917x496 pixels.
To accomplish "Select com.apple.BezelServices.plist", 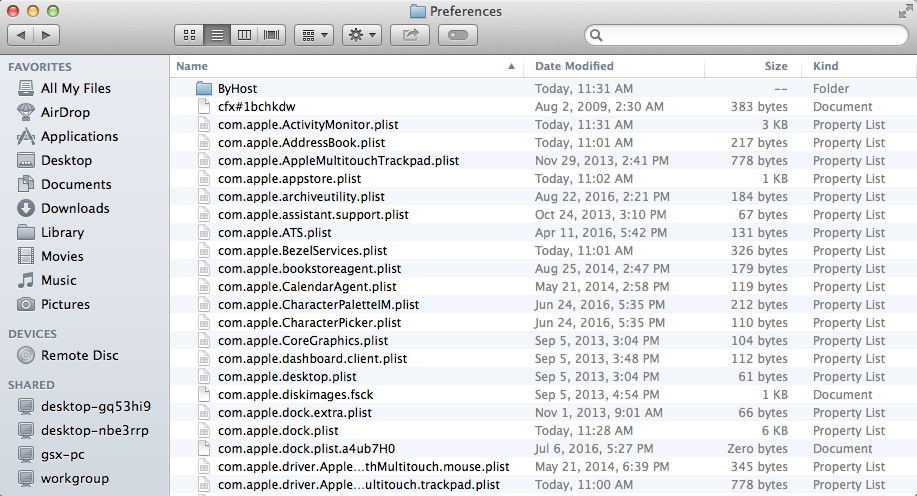I will [x=302, y=251].
